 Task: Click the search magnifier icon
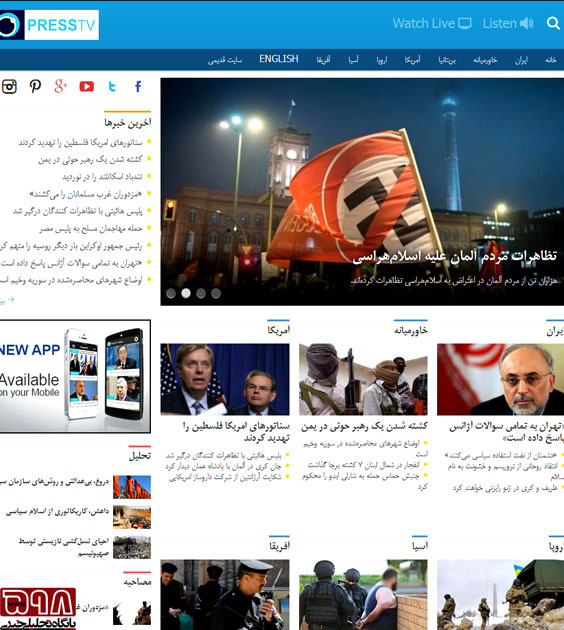tap(553, 23)
